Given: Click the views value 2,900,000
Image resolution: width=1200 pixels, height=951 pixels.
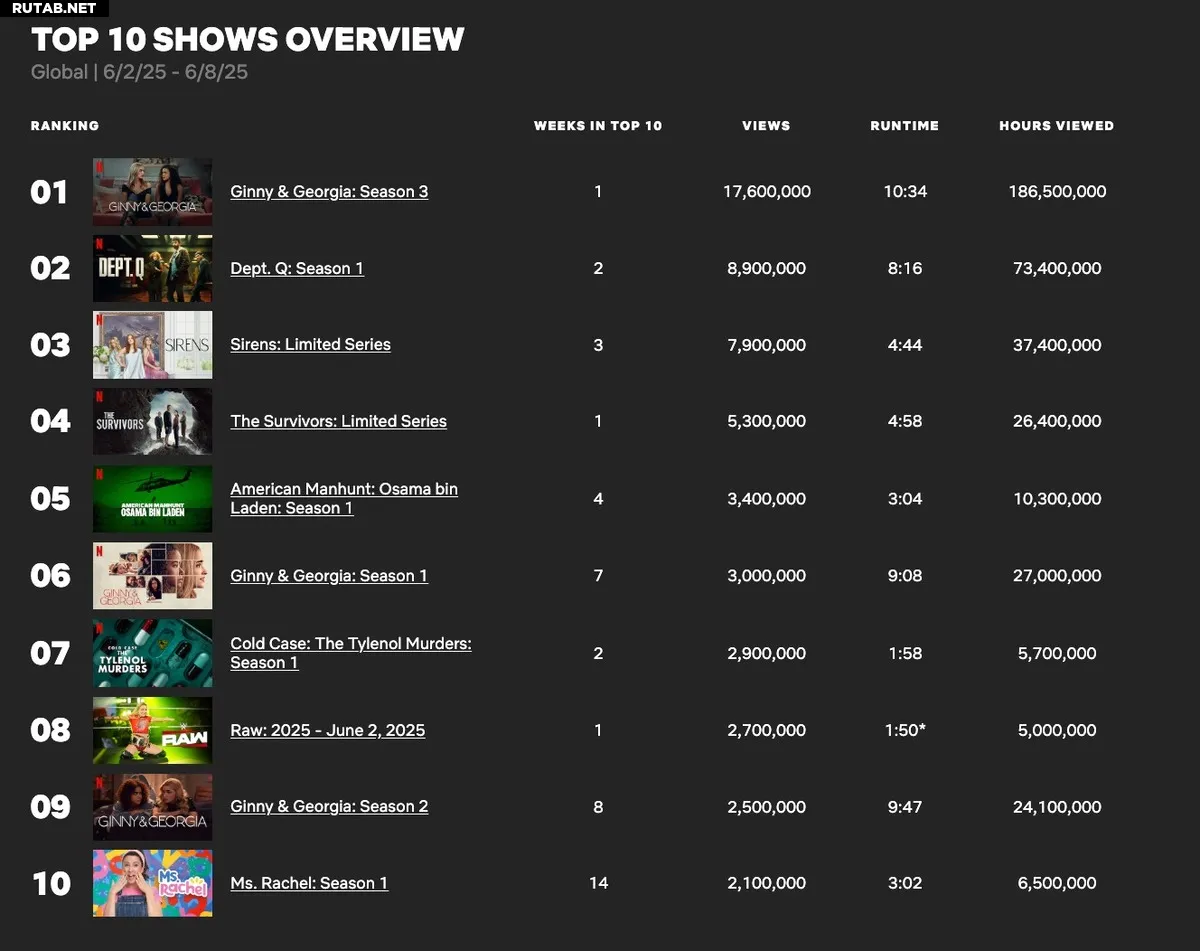Looking at the screenshot, I should tap(767, 653).
